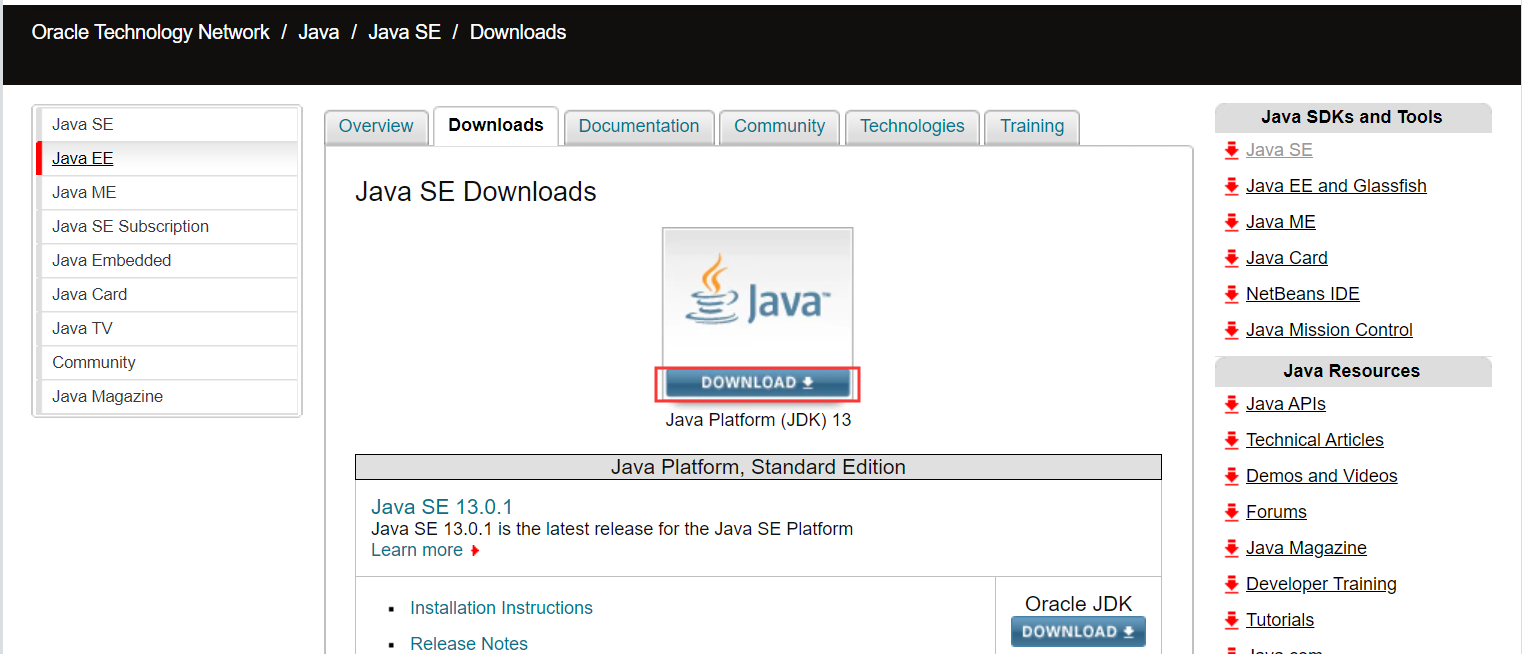Open Community in left sidebar

point(167,363)
